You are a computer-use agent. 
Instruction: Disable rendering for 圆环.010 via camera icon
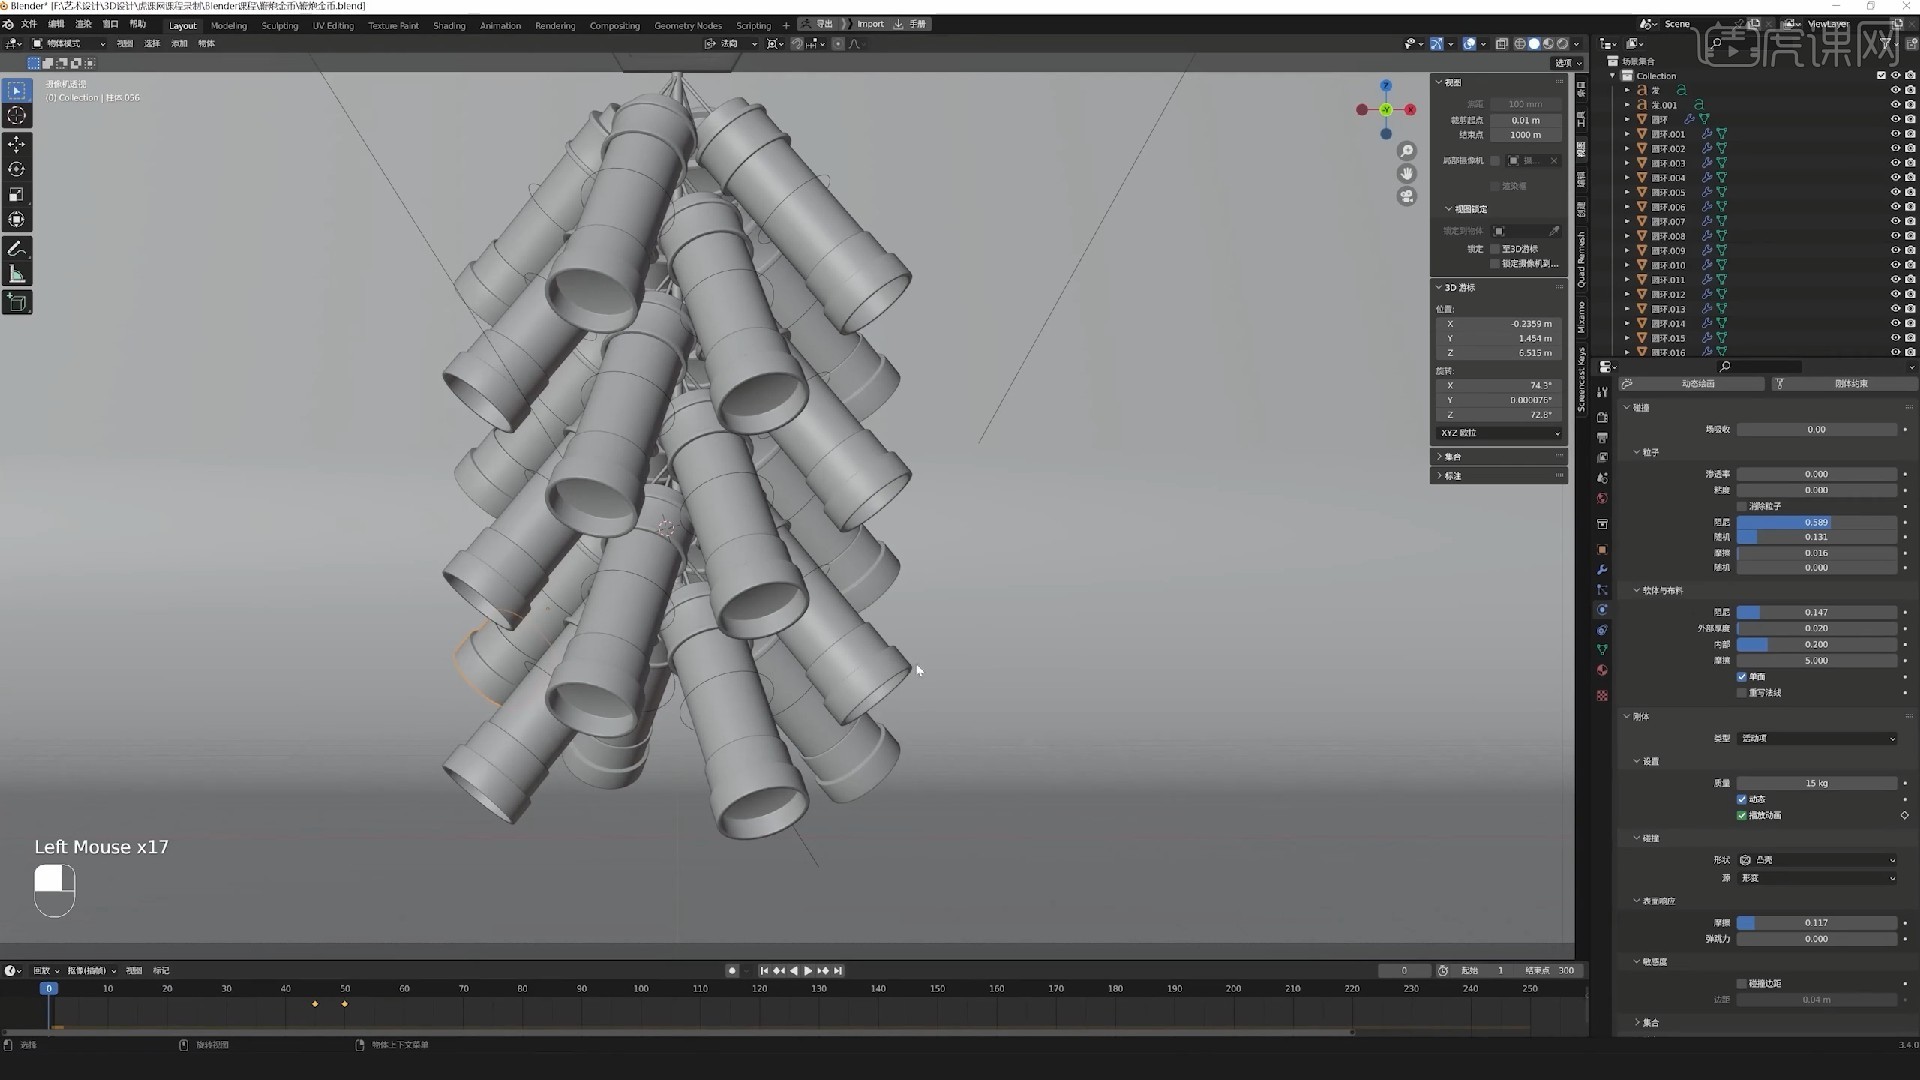click(1910, 265)
